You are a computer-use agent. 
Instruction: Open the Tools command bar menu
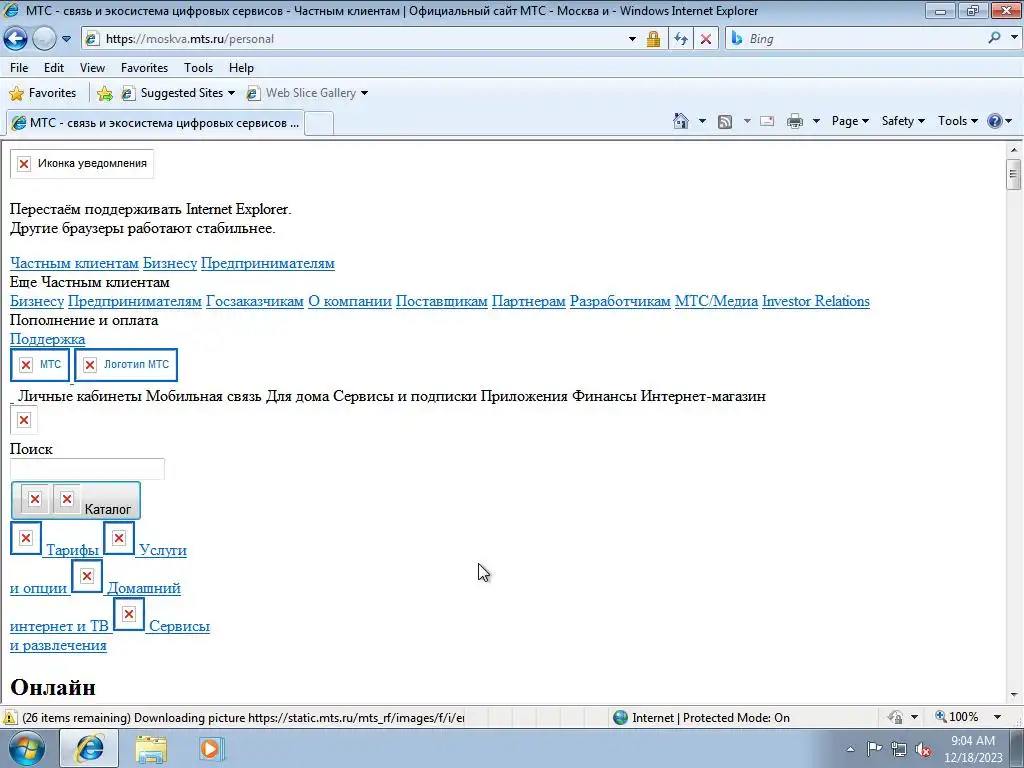point(957,121)
